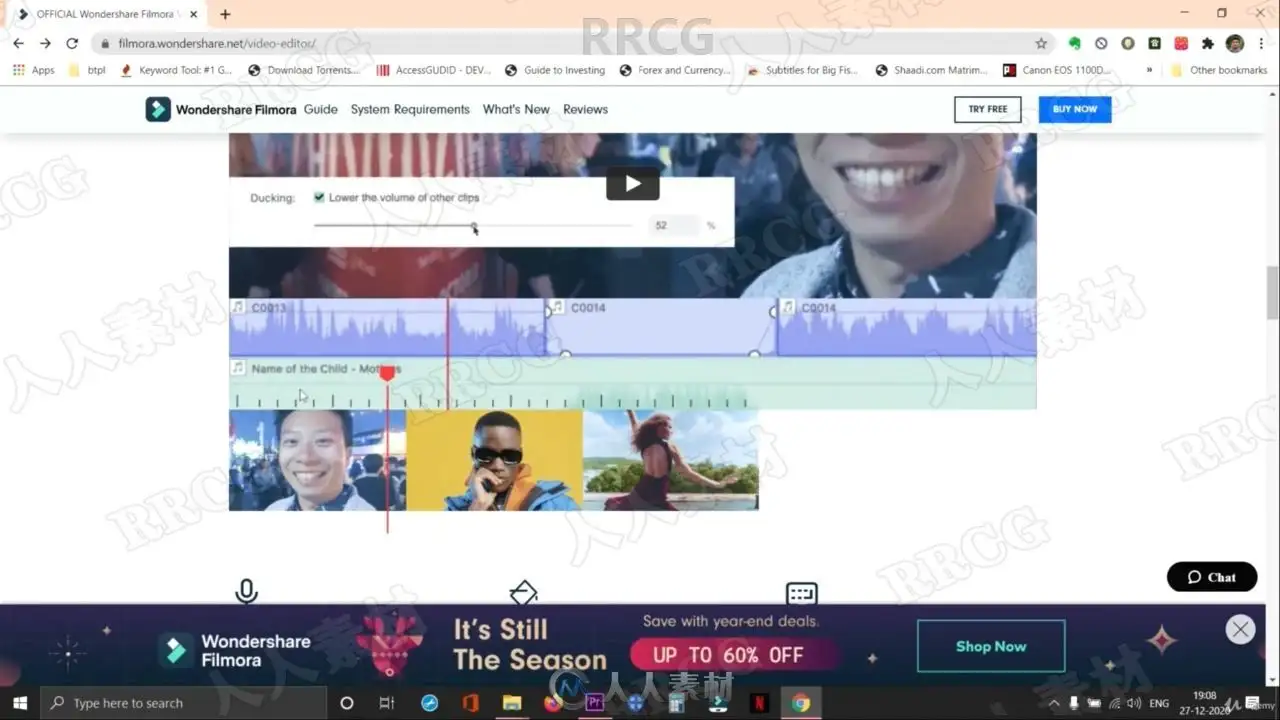Viewport: 1280px width, 720px height.
Task: Open the Other bookmarks folder
Action: [1218, 70]
